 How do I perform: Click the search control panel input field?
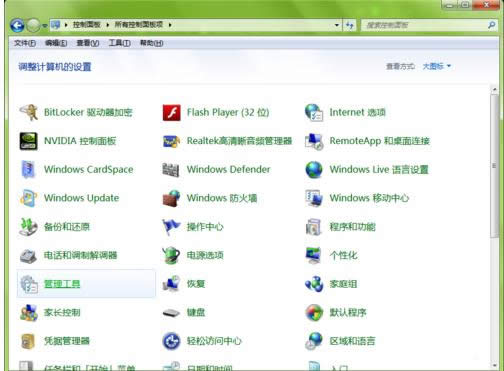[424, 25]
